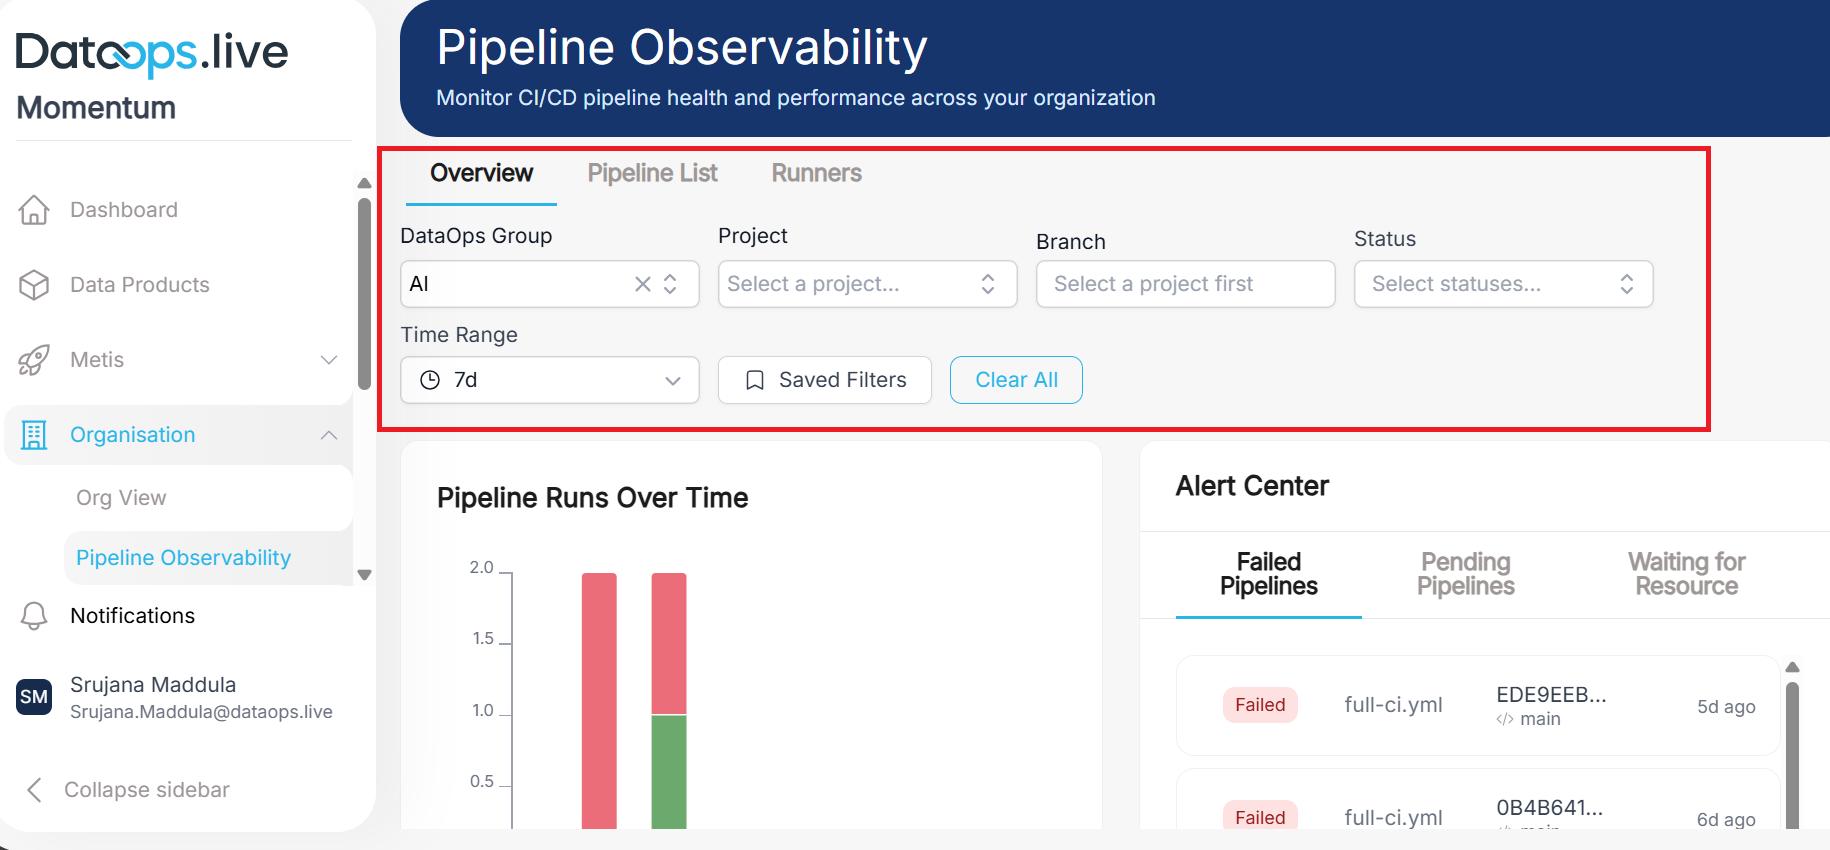Image resolution: width=1830 pixels, height=850 pixels.
Task: Select the Dashboard home icon
Action: point(34,210)
